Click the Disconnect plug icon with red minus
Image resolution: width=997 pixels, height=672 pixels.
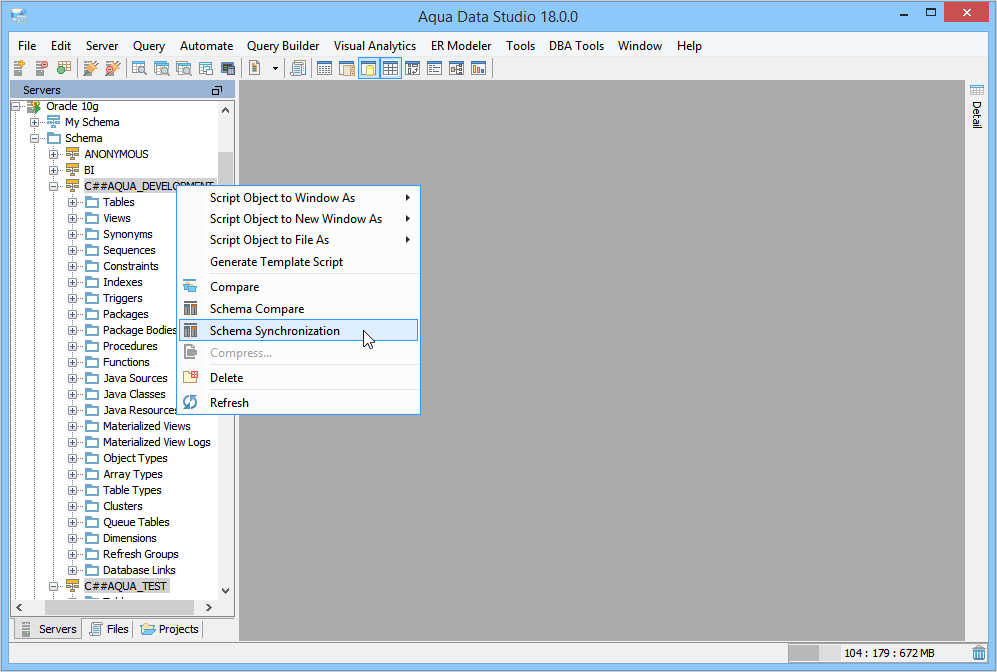113,68
